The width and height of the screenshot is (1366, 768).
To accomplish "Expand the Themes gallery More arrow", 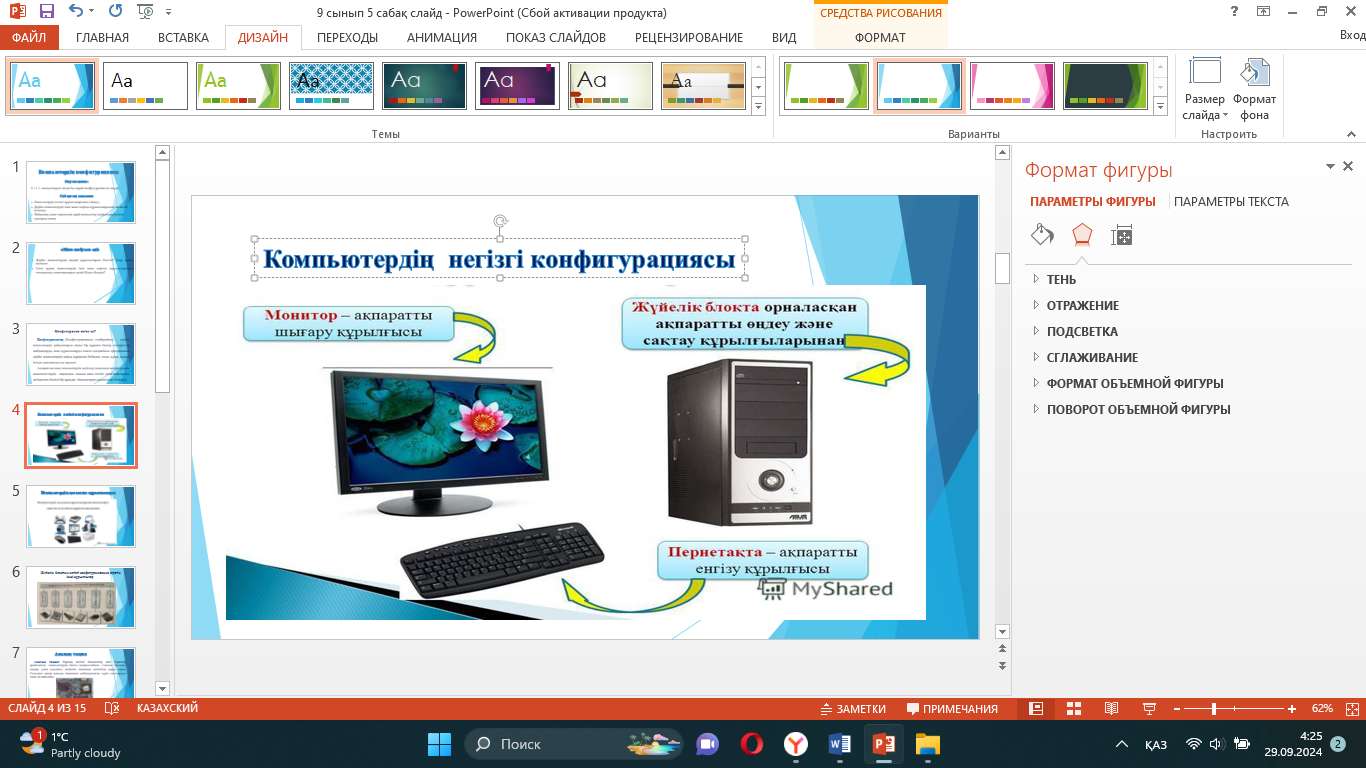I will [x=758, y=106].
